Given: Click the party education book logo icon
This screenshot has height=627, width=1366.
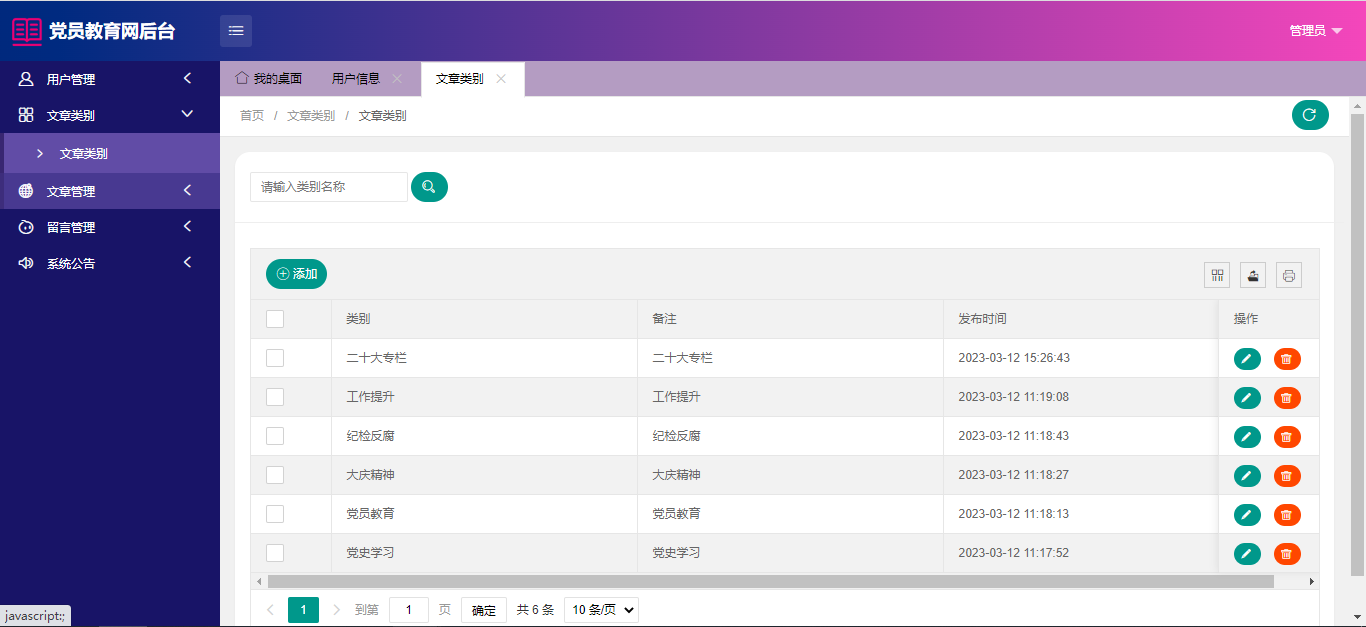Looking at the screenshot, I should [x=27, y=31].
